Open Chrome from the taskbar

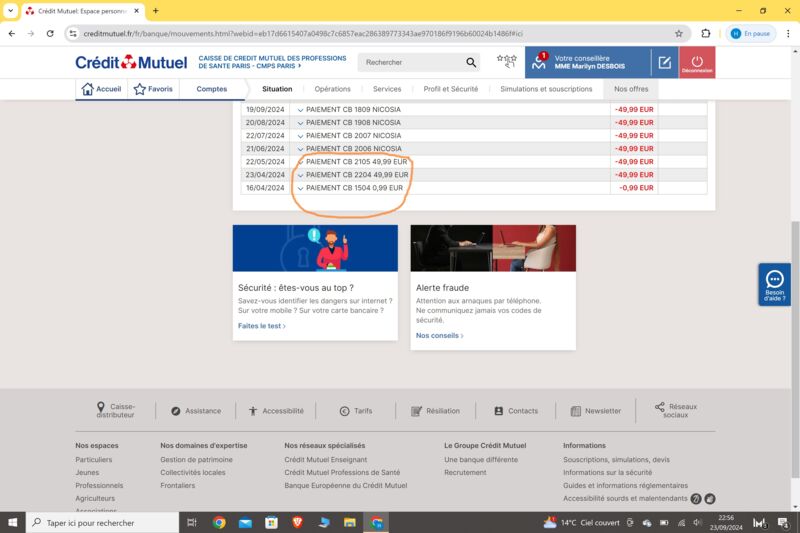(219, 522)
